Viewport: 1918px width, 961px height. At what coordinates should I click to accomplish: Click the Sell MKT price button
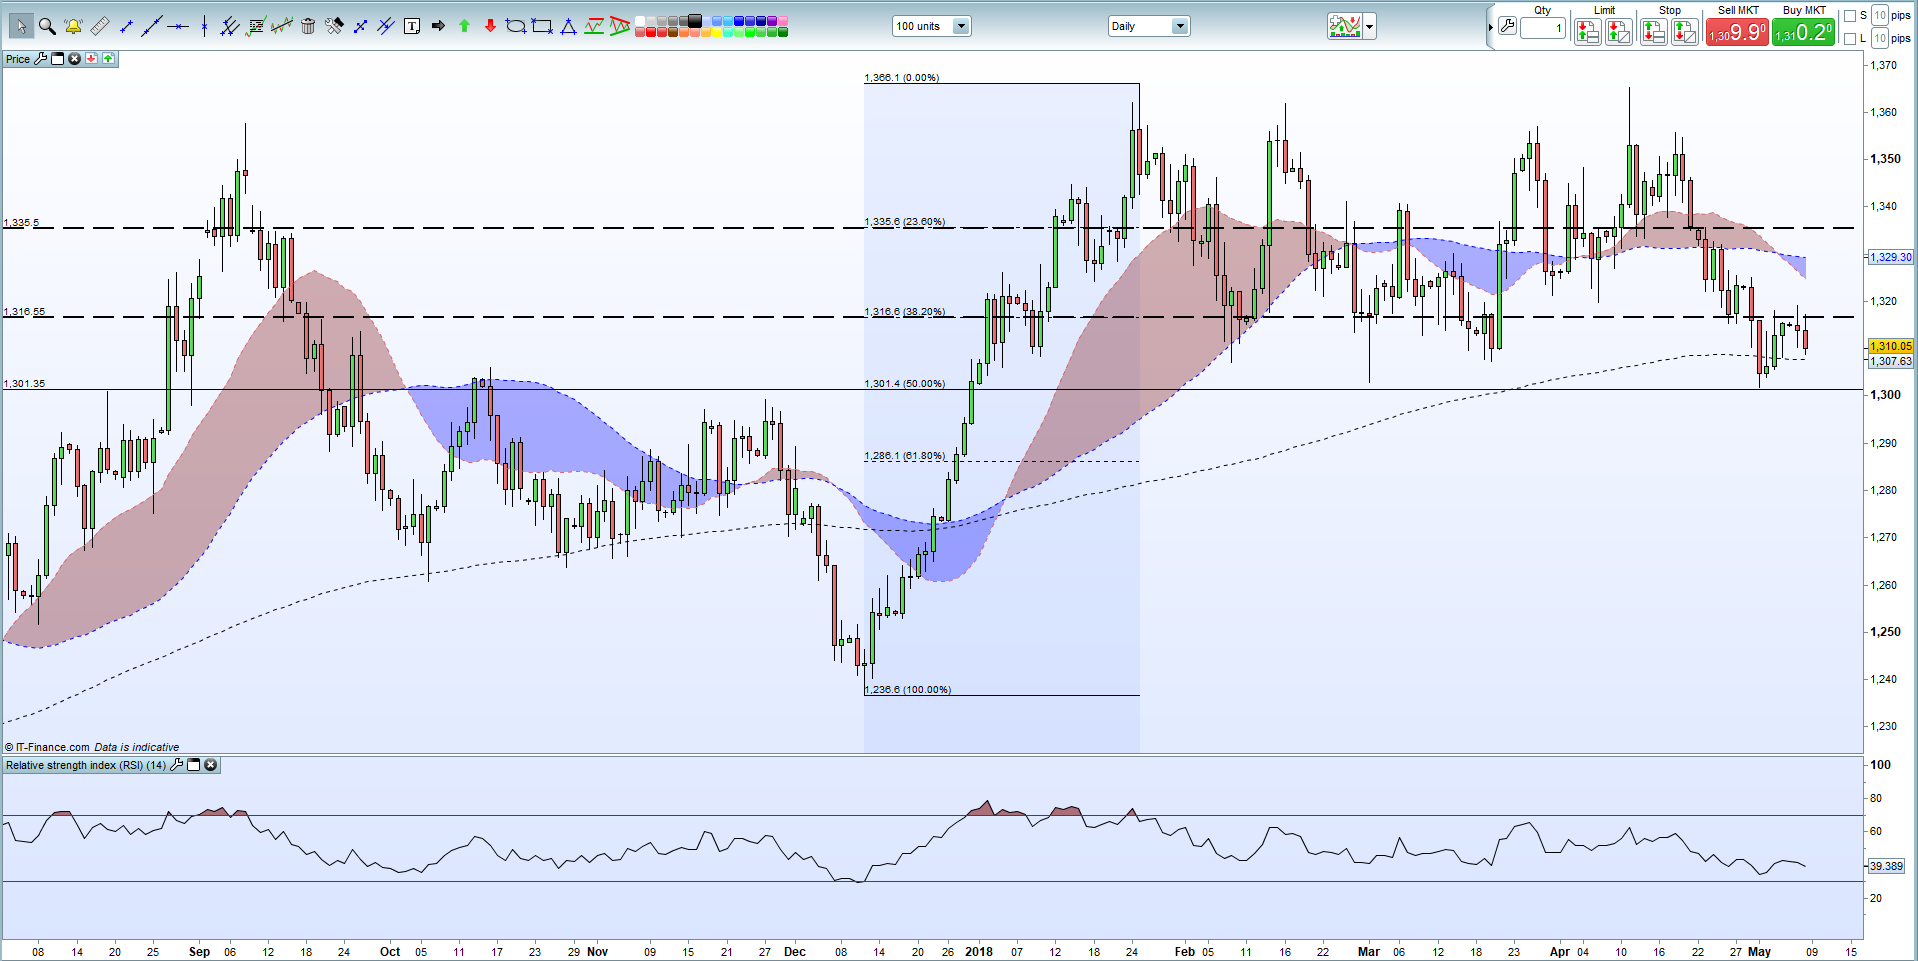pyautogui.click(x=1737, y=32)
